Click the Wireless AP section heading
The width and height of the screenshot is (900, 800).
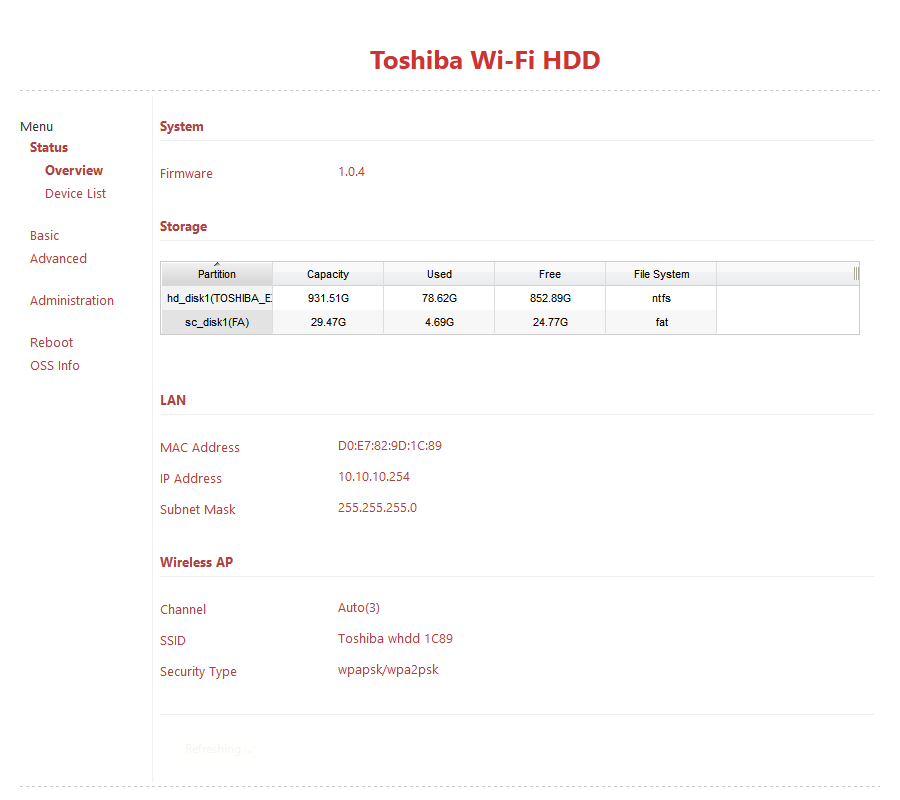[196, 562]
